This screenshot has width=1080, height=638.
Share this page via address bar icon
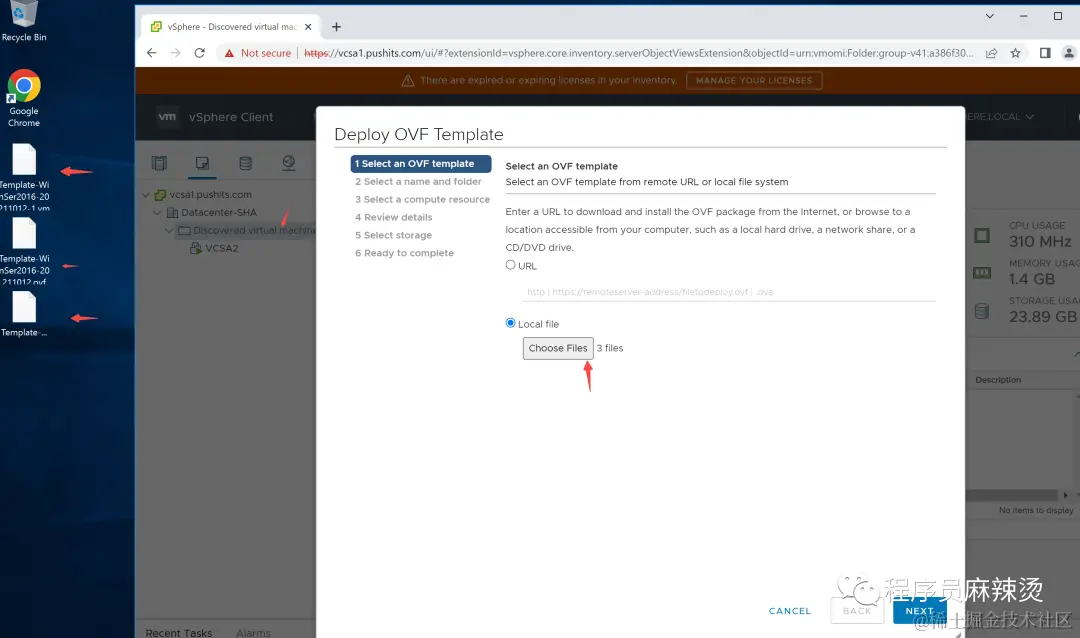pos(991,53)
